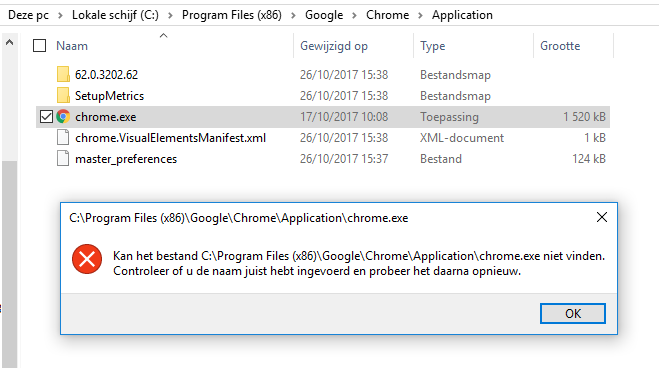Click OK in the error dialog

tap(573, 313)
